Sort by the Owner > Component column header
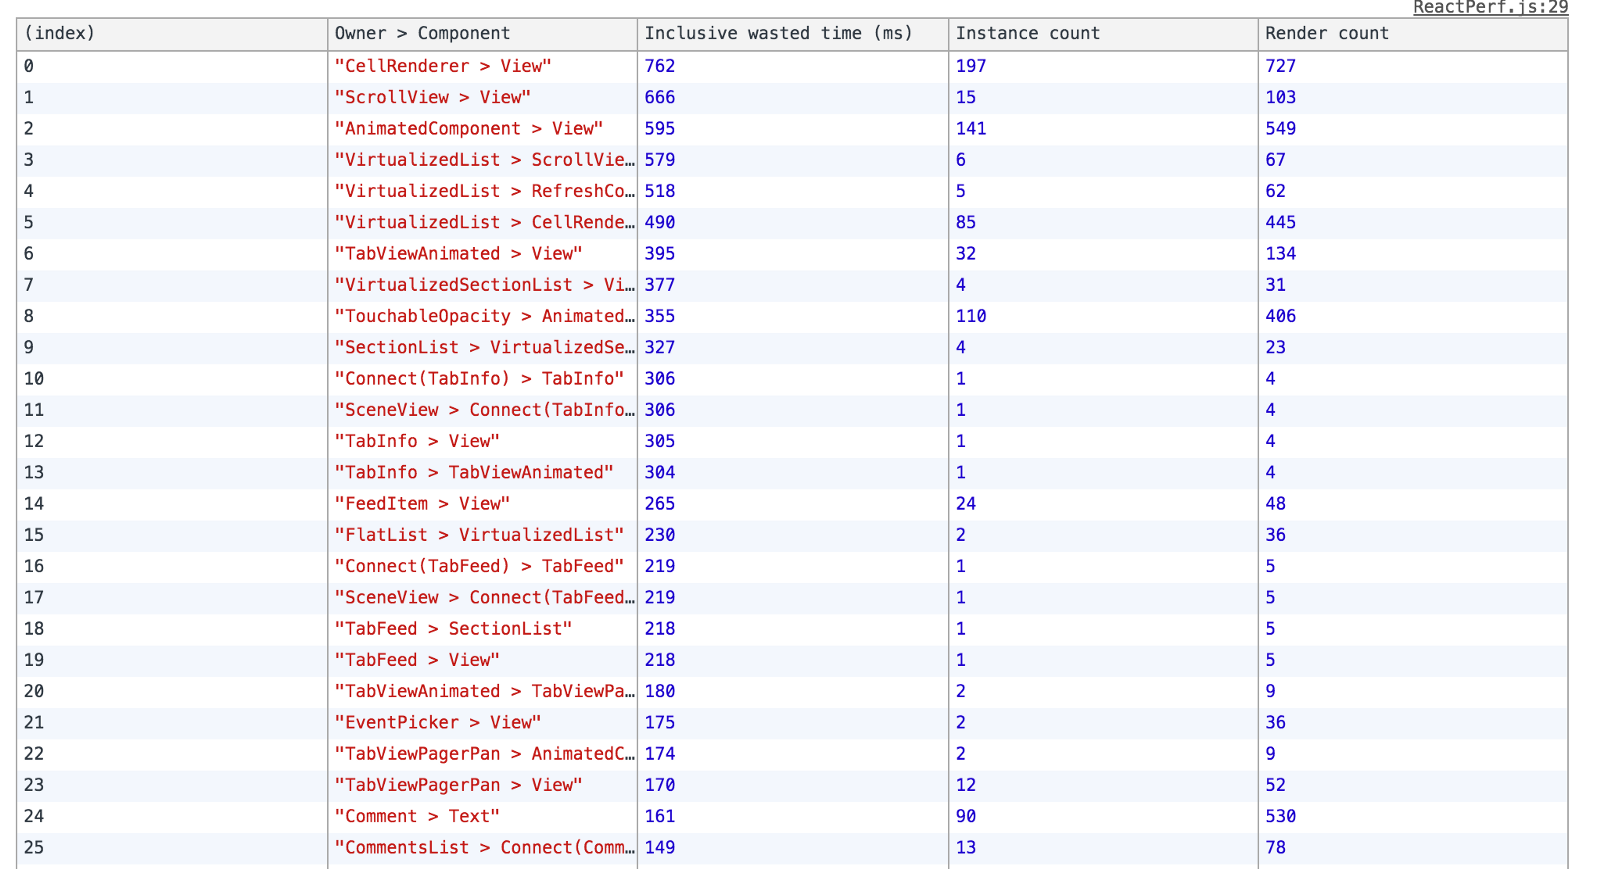The height and width of the screenshot is (869, 1600). (x=422, y=34)
